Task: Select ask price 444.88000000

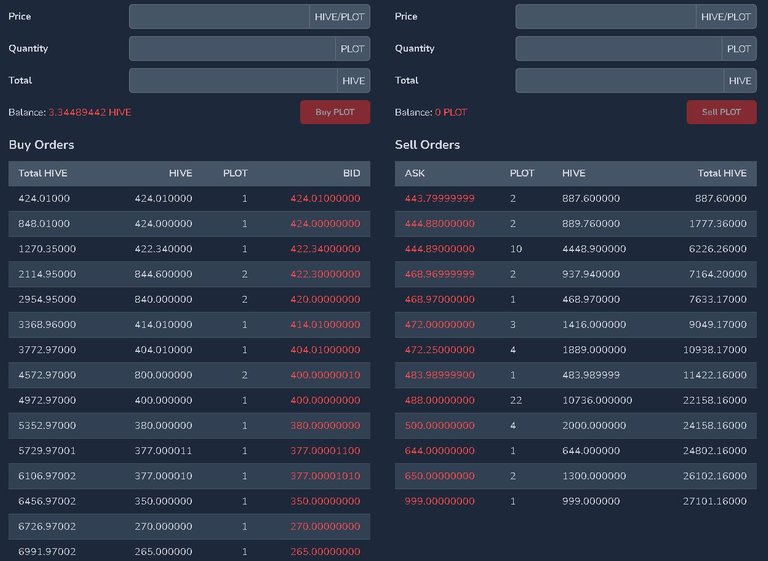Action: point(440,223)
